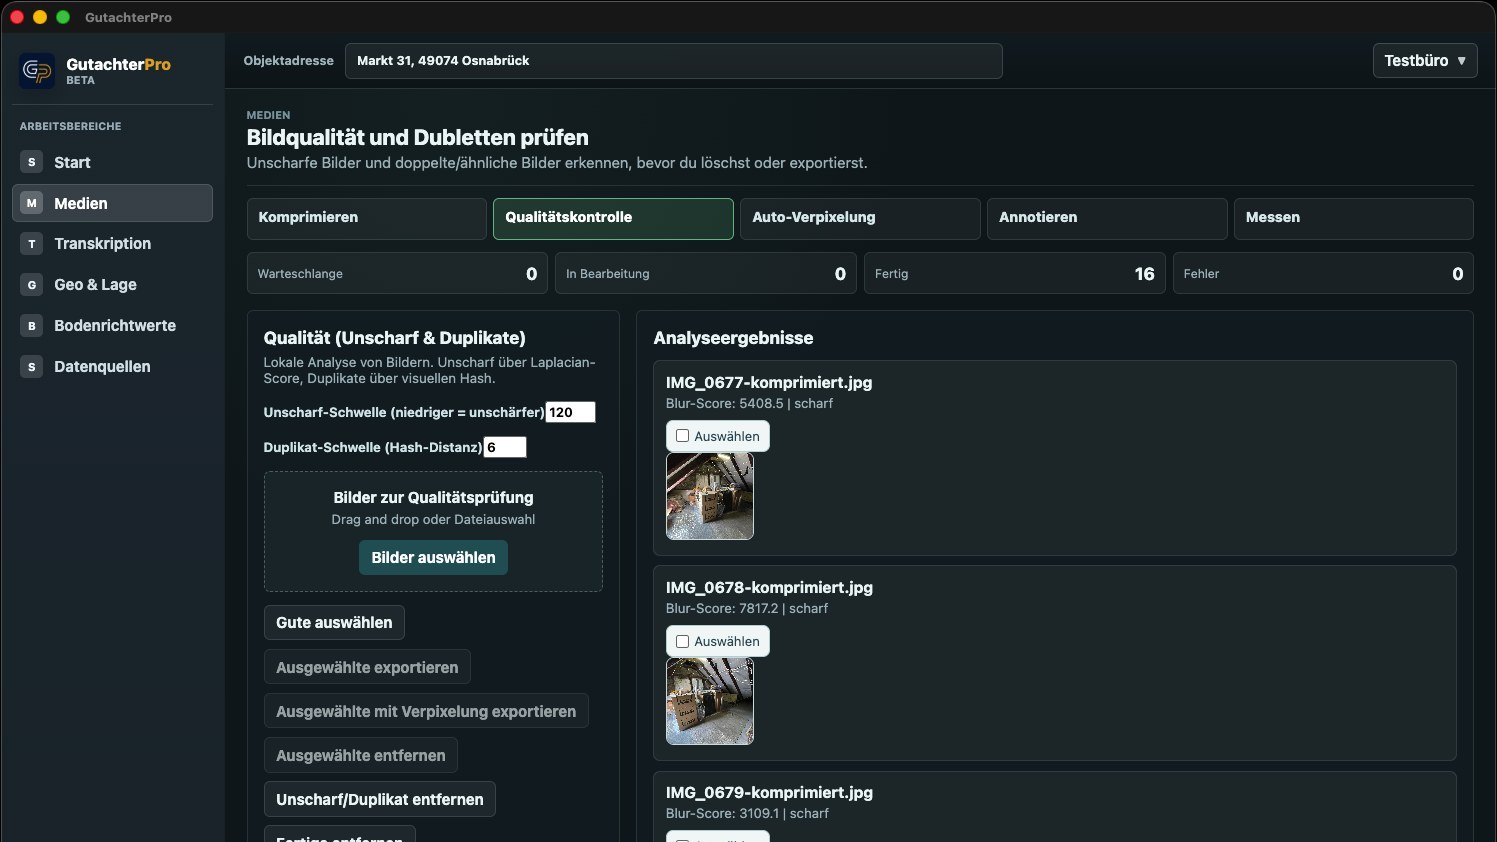1497x842 pixels.
Task: Click the S icon next to Start
Action: [x=32, y=162]
